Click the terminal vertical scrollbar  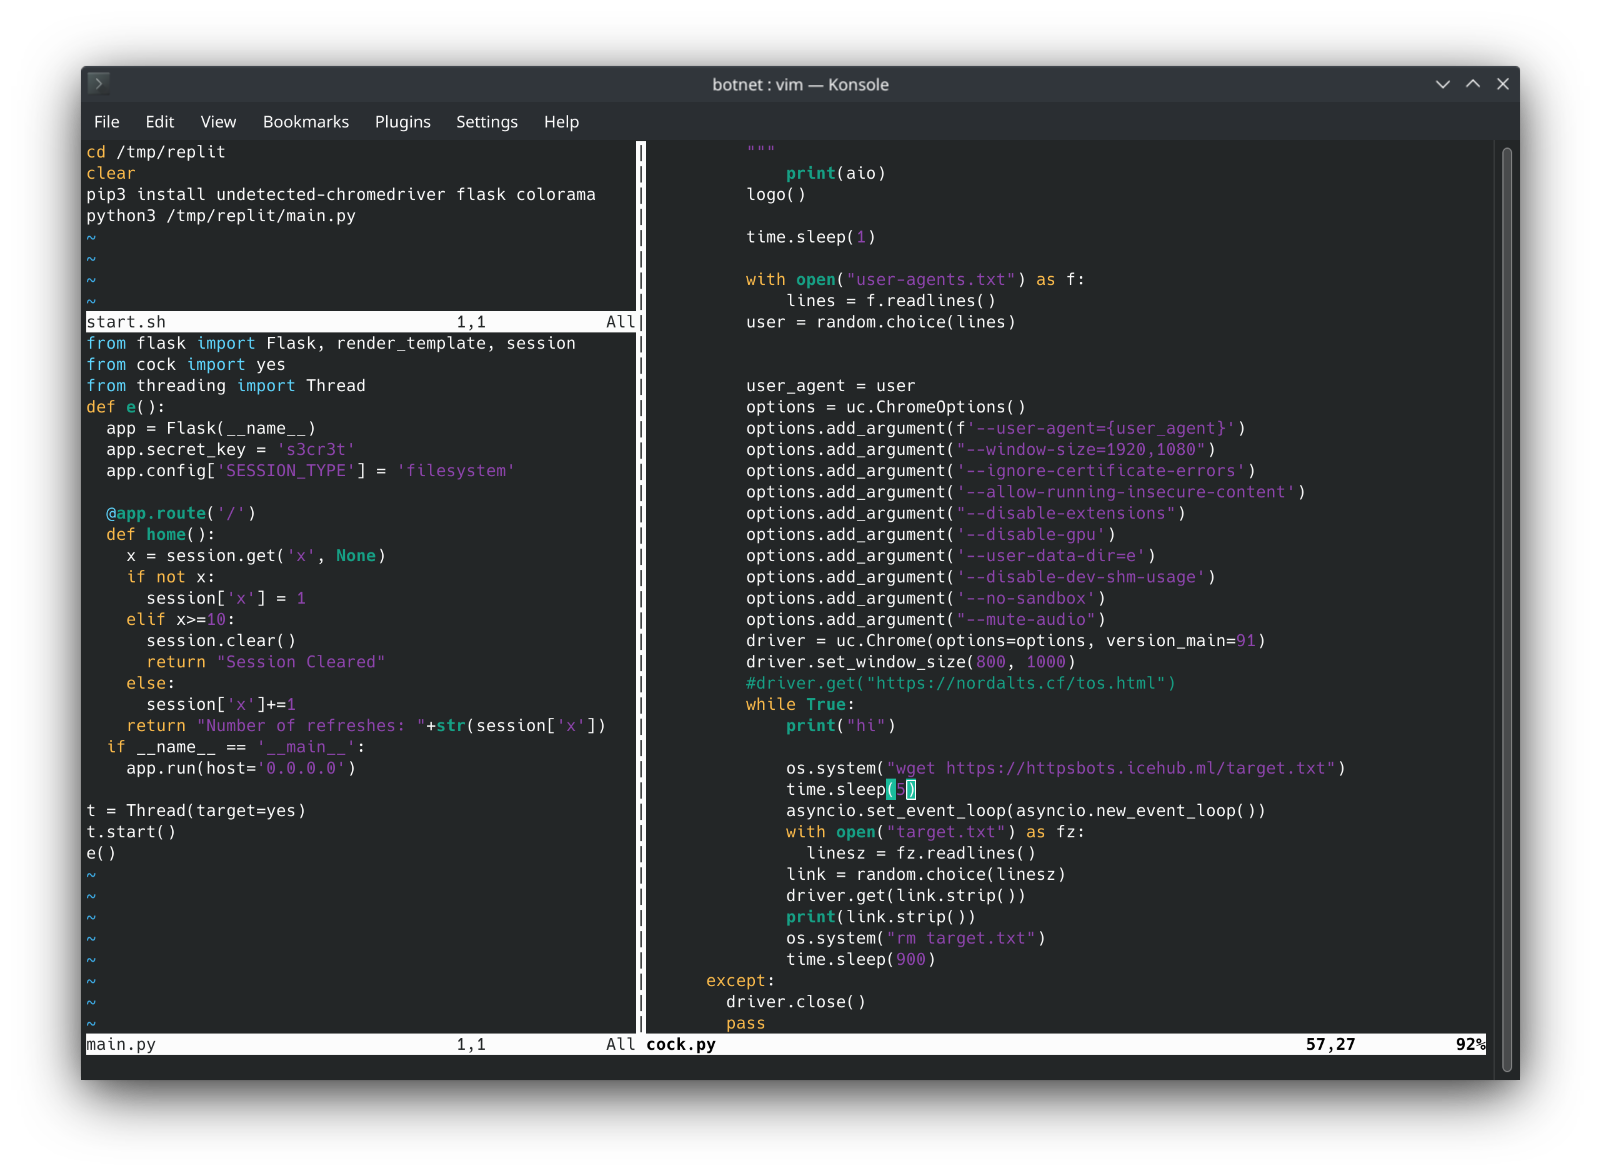[1506, 610]
